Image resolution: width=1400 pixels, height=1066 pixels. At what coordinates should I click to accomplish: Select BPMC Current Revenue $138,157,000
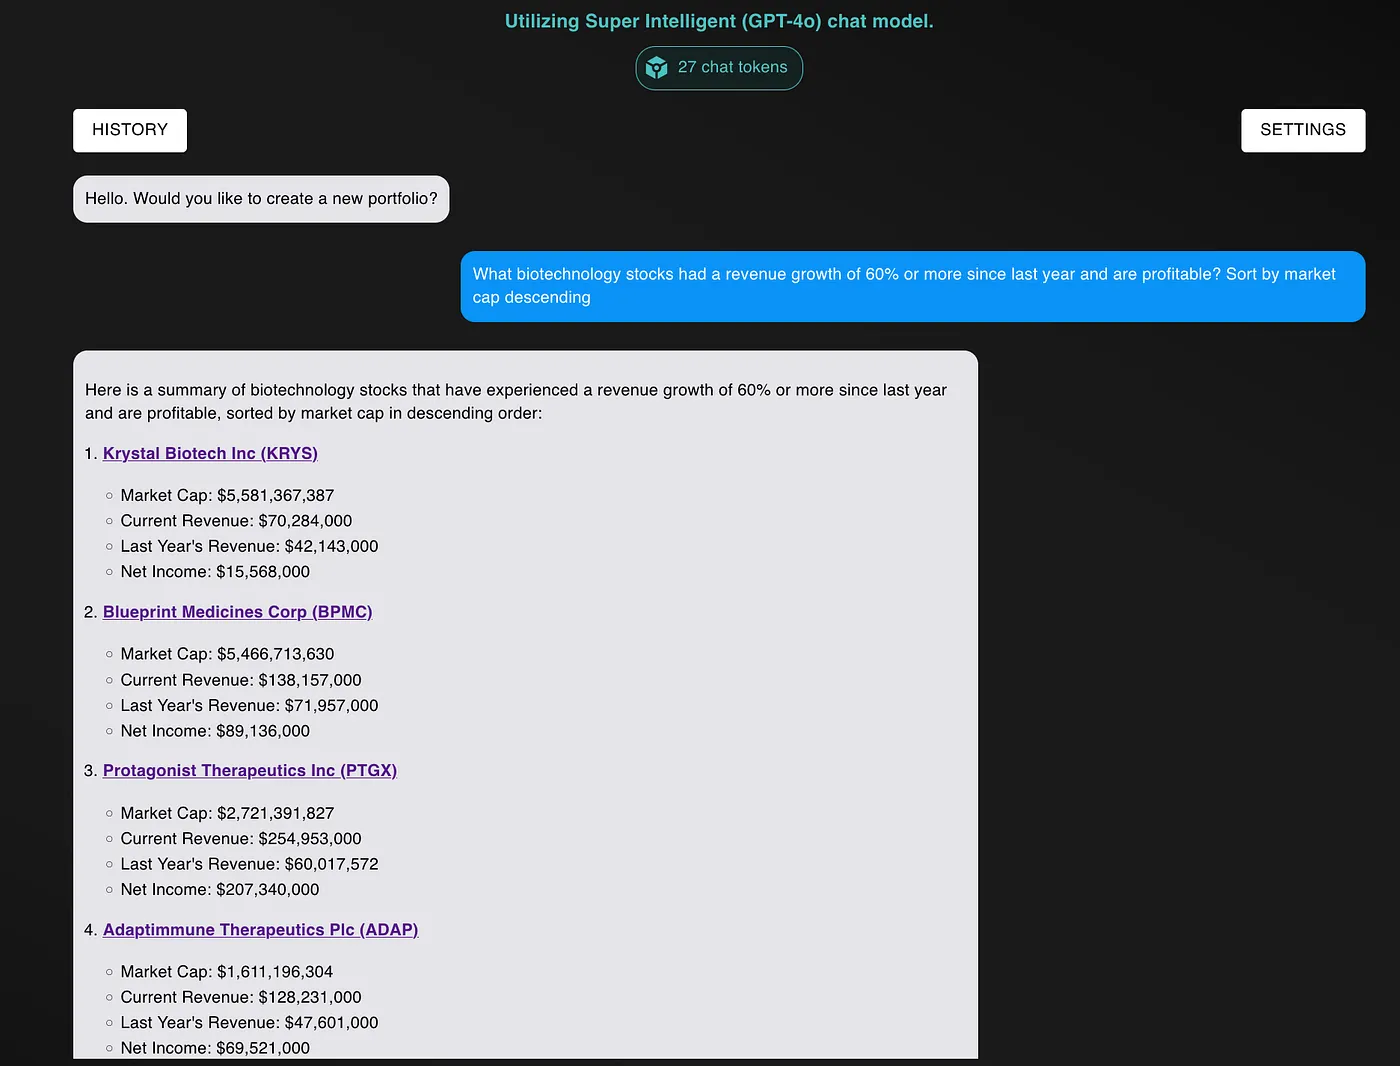[241, 680]
